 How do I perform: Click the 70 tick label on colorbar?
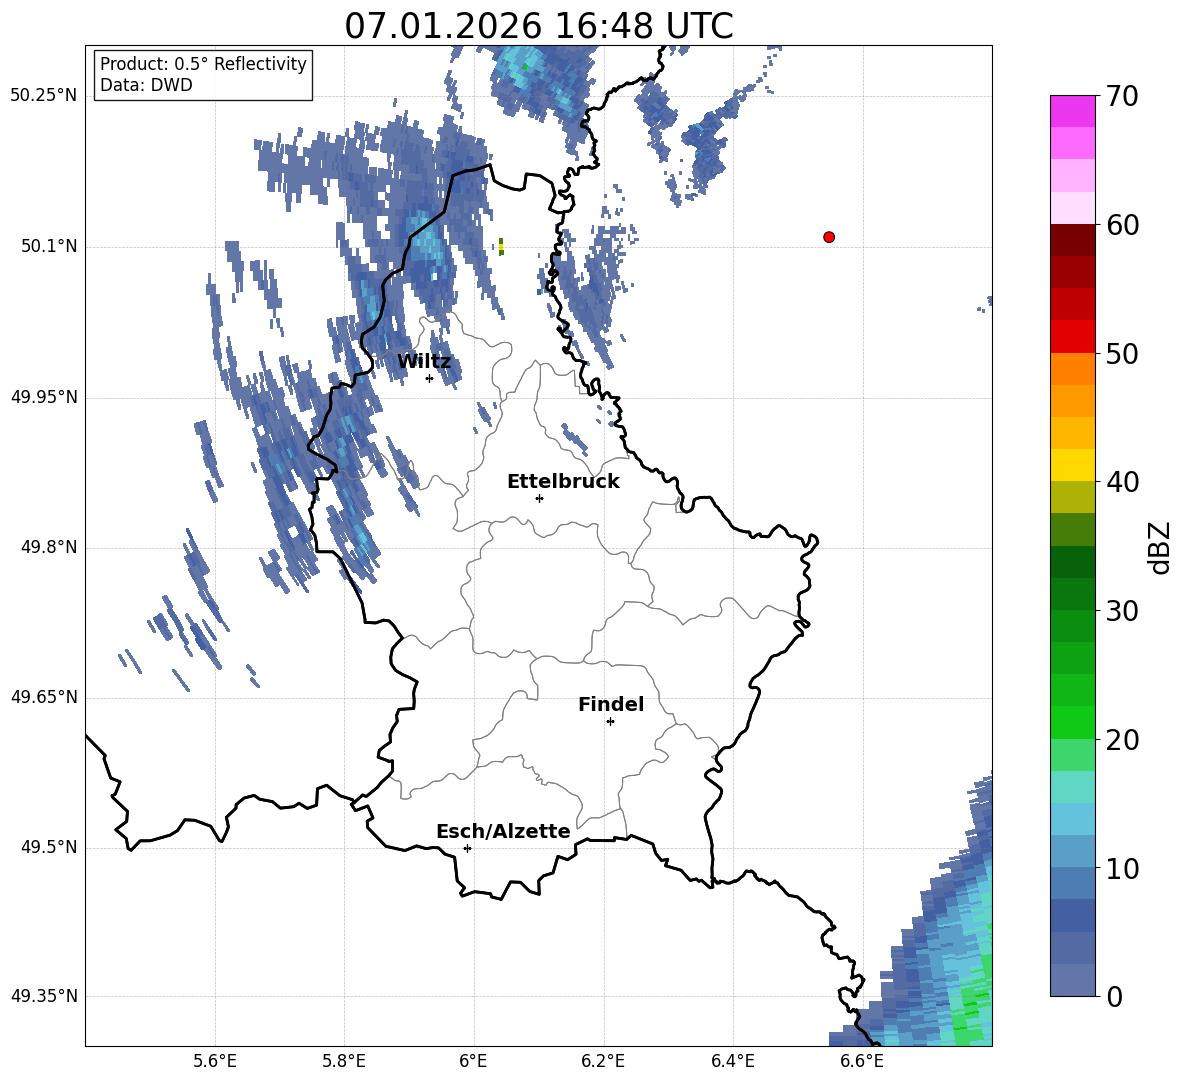[x=1122, y=96]
